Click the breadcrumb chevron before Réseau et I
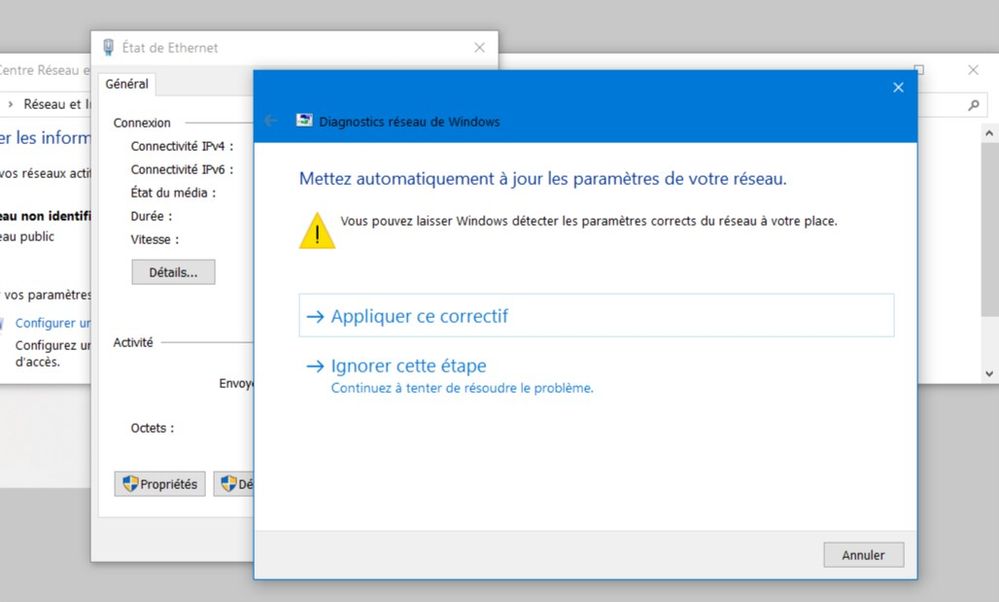This screenshot has height=602, width=999. [10, 104]
